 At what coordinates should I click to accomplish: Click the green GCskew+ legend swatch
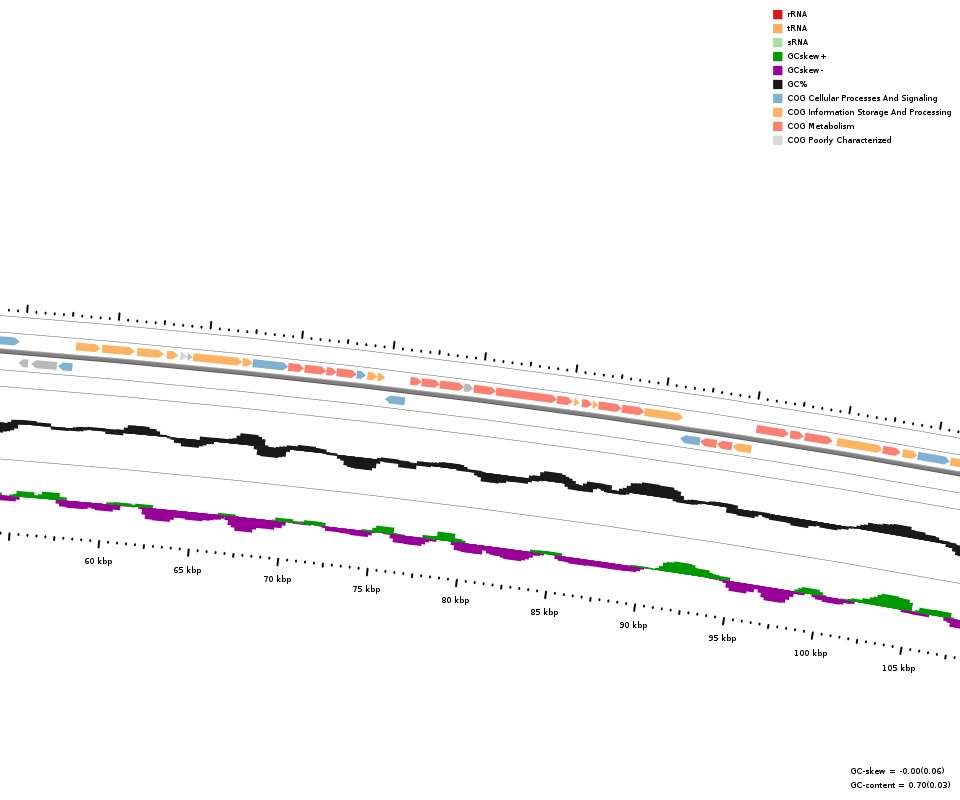[778, 56]
